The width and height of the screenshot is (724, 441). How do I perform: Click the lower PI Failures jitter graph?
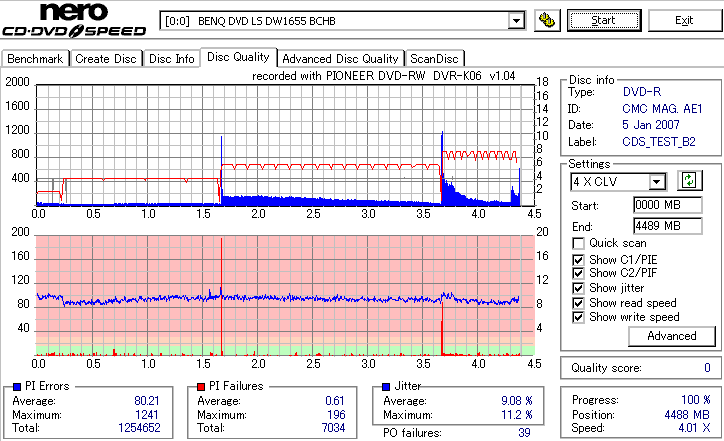[x=285, y=296]
